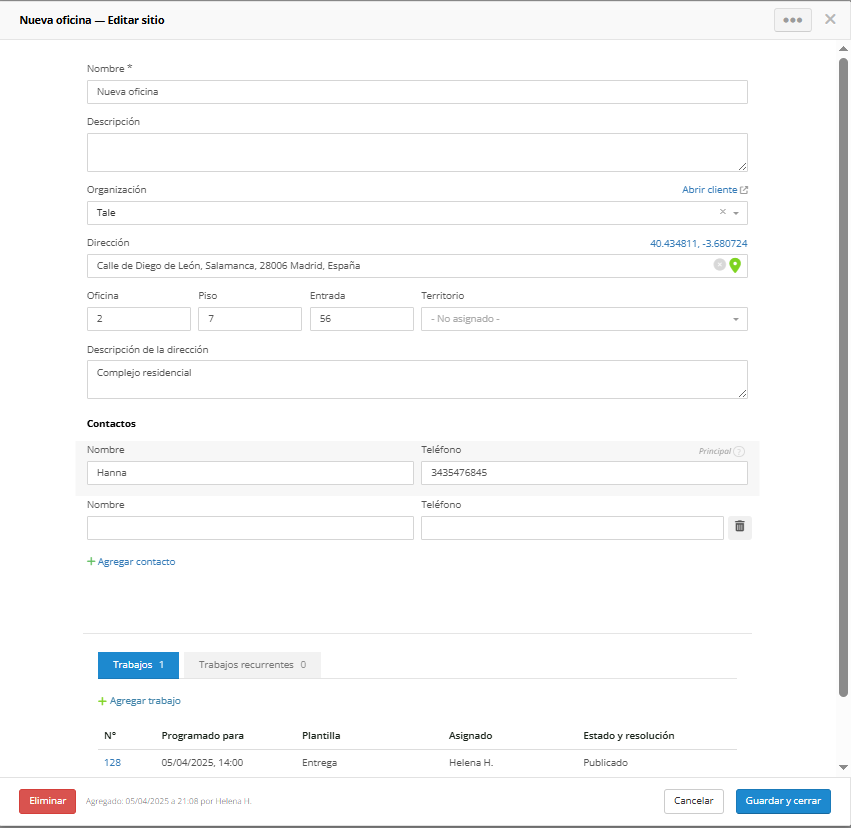Open the Territorio dropdown
Viewport: 851px width, 828px height.
(584, 319)
